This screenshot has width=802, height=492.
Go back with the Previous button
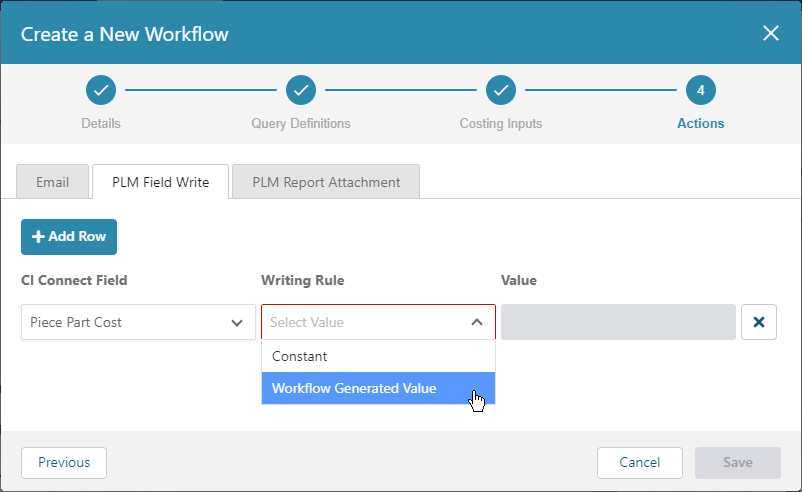[x=64, y=463]
